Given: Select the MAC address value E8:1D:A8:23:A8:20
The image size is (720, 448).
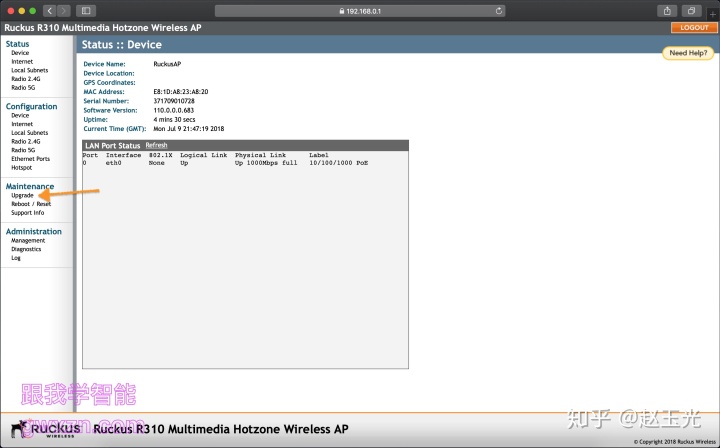Looking at the screenshot, I should click(180, 92).
